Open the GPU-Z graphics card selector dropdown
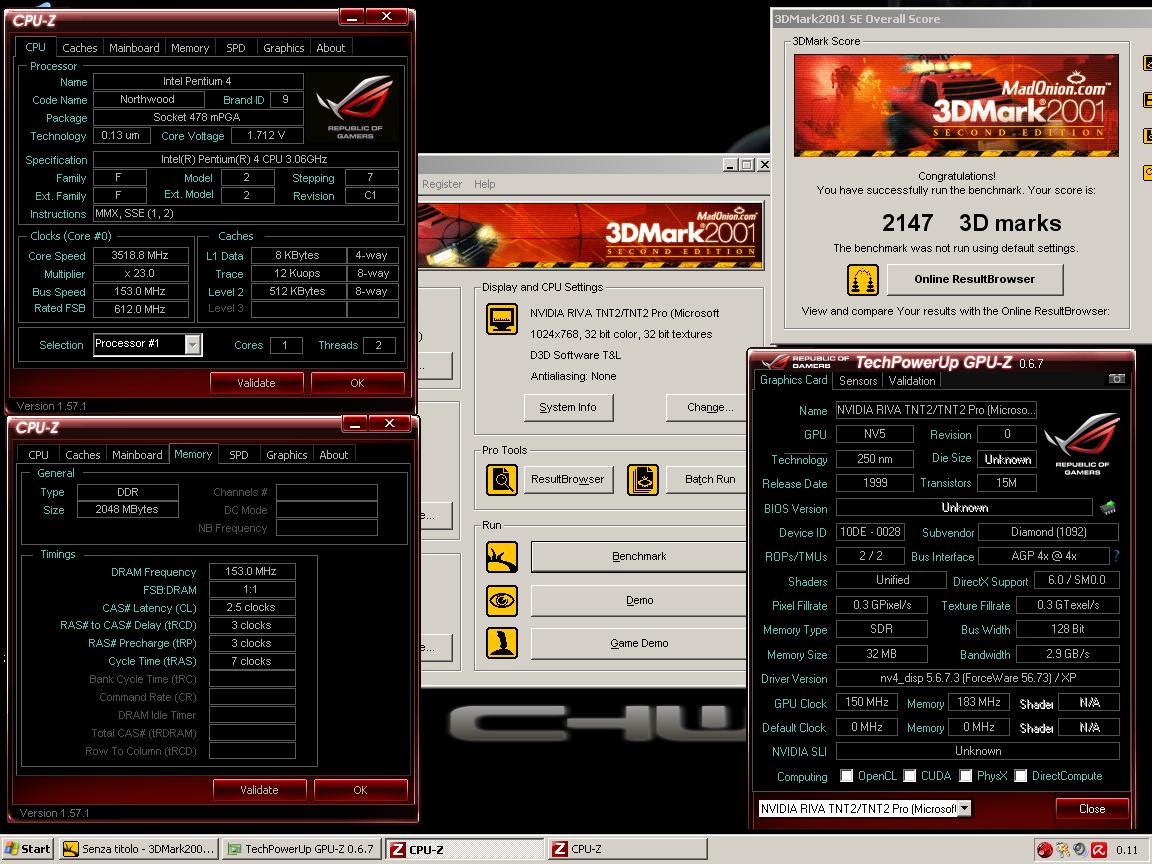1152x864 pixels. point(965,809)
